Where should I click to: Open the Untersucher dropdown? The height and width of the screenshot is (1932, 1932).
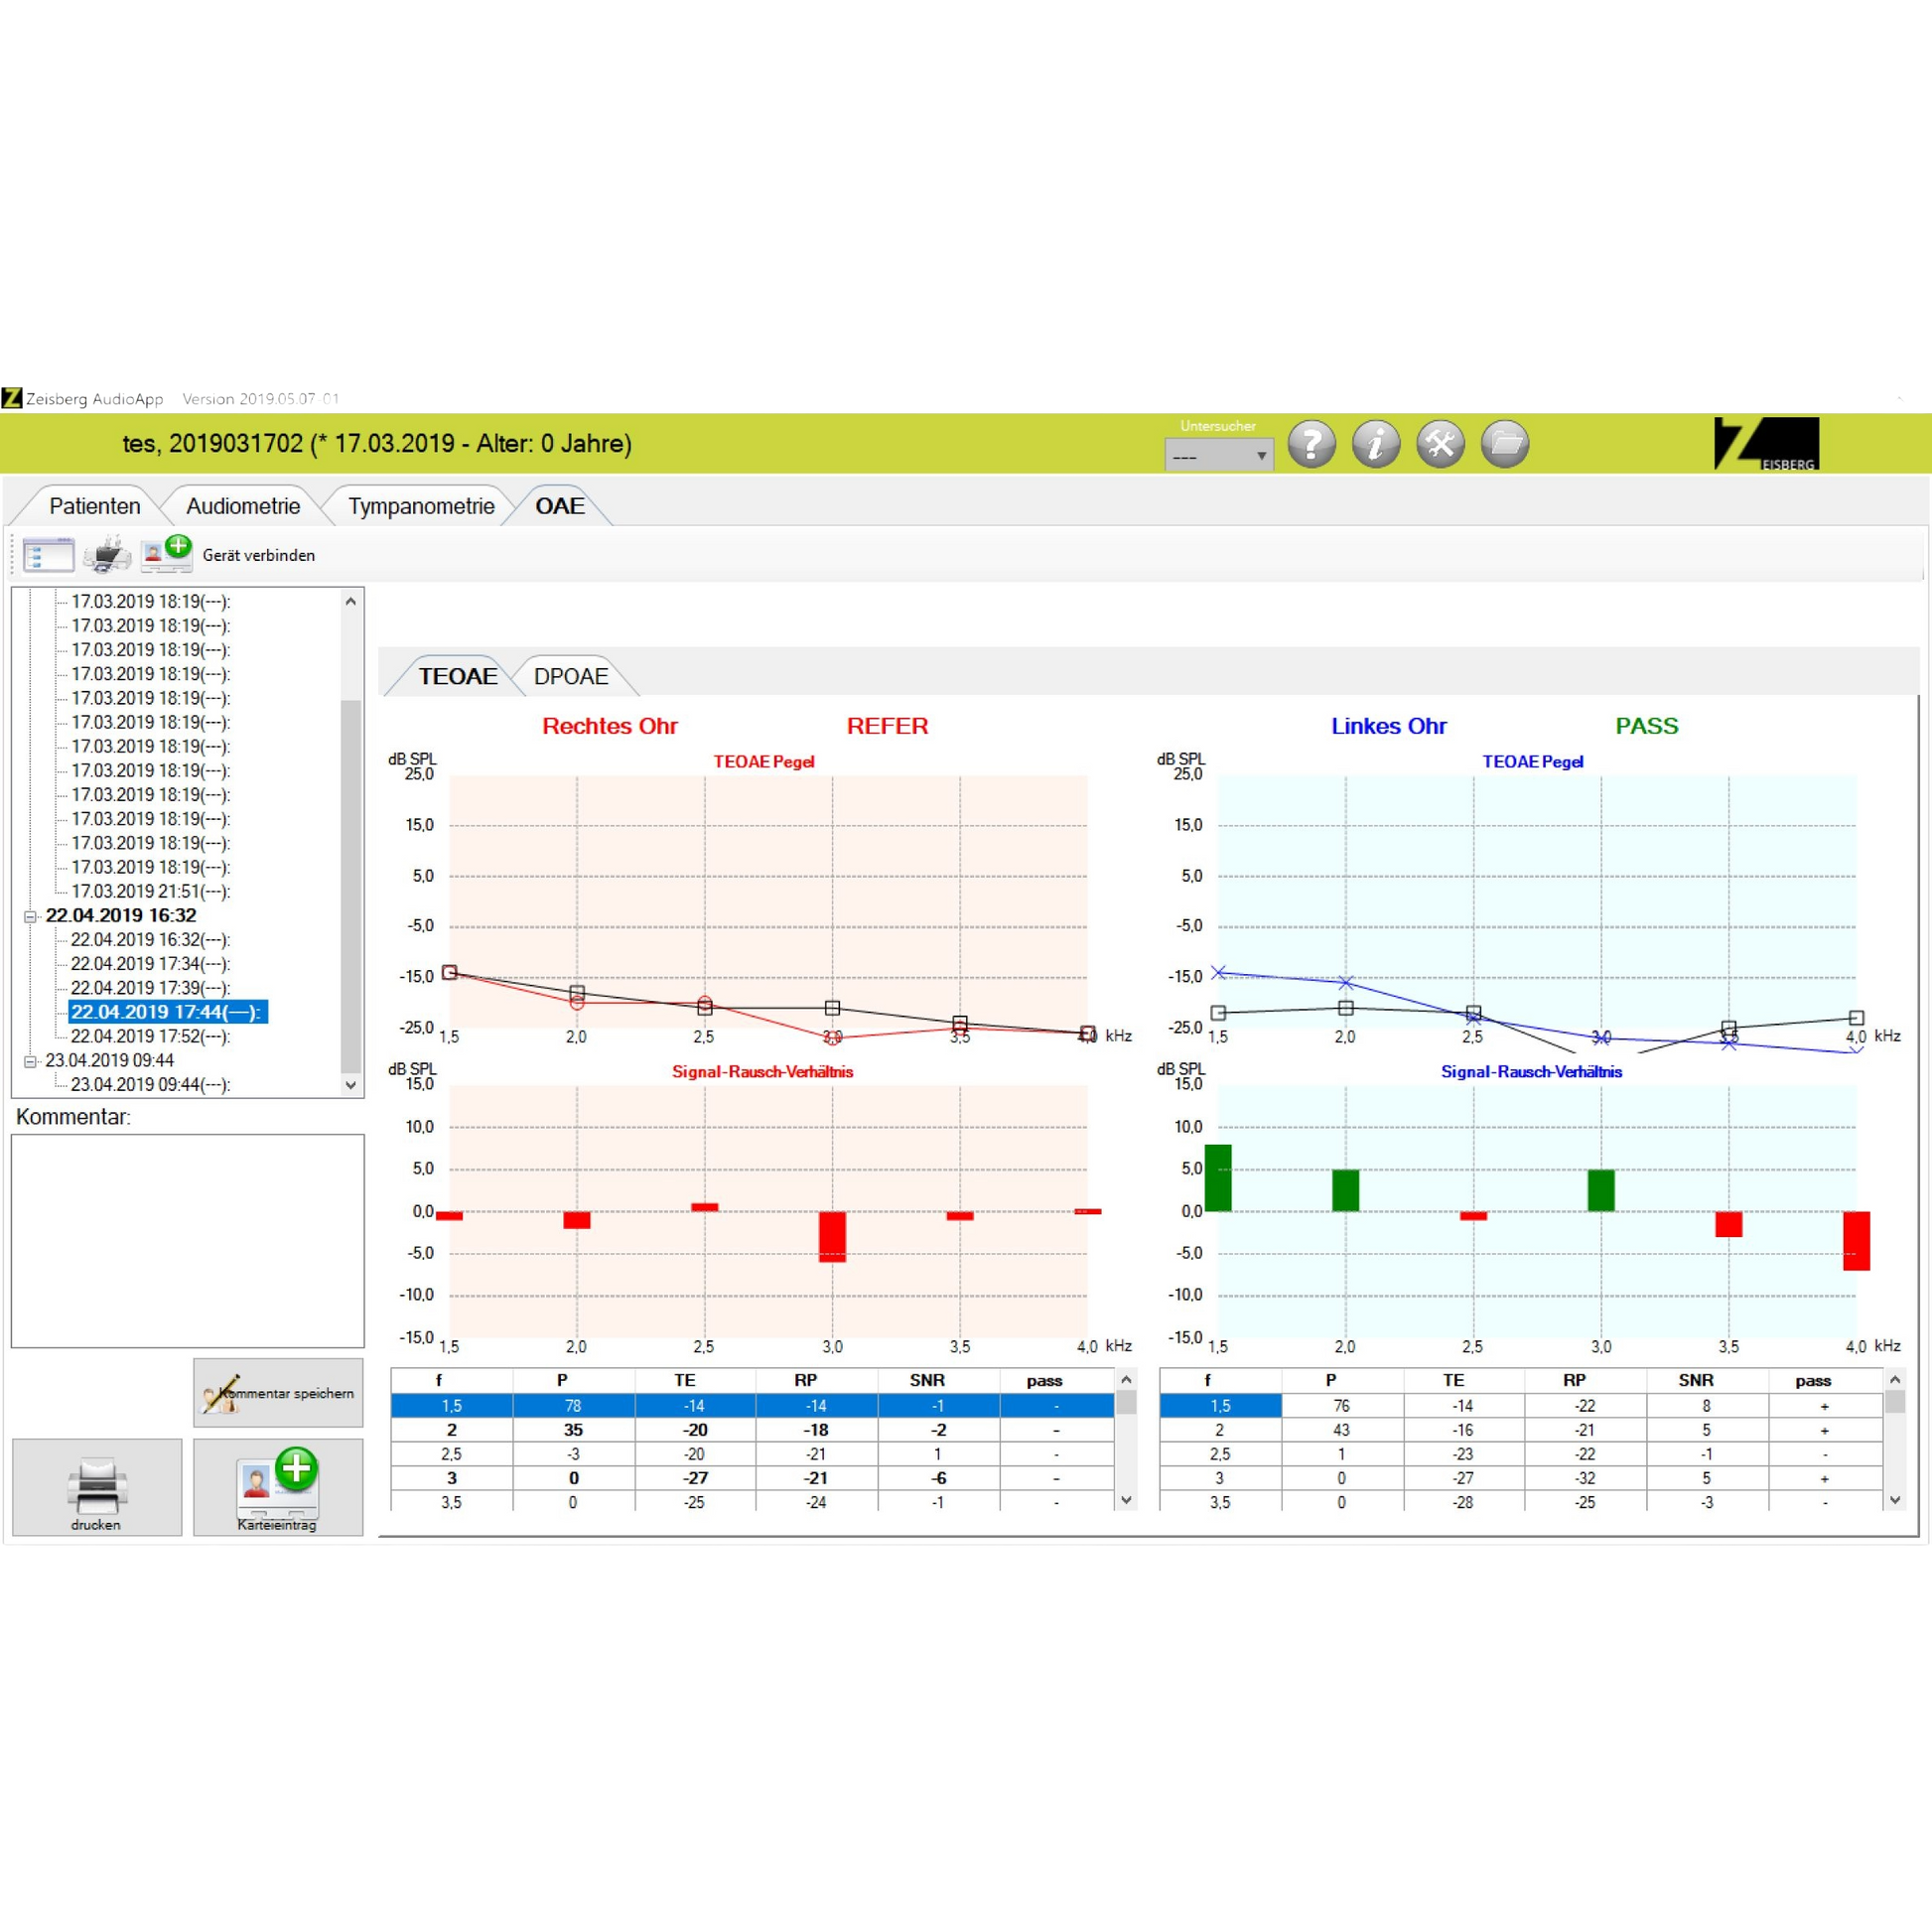point(1219,455)
